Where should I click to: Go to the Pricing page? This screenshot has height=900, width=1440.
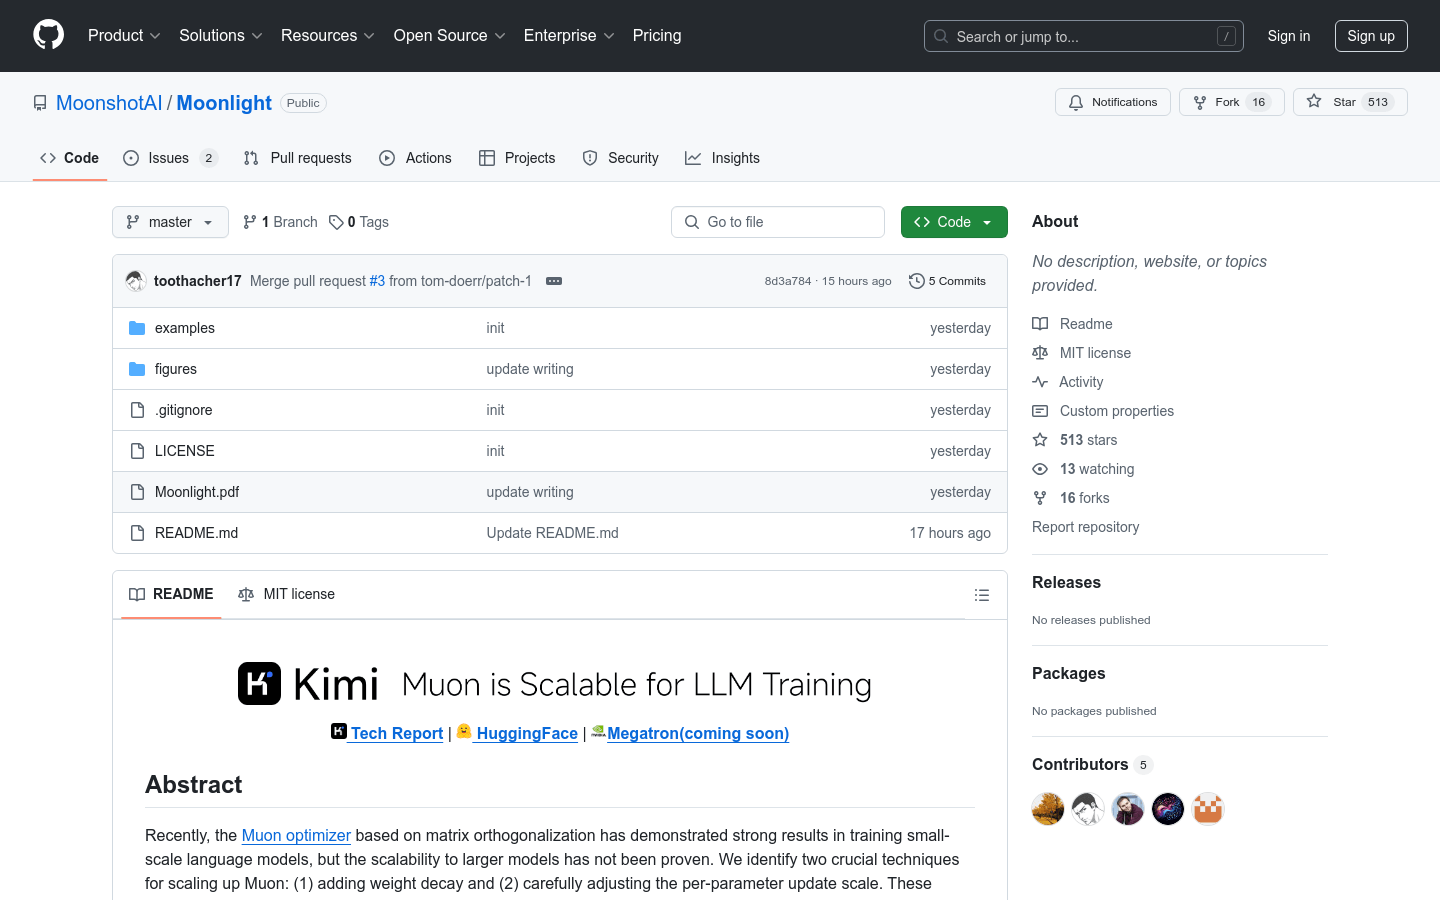(657, 36)
